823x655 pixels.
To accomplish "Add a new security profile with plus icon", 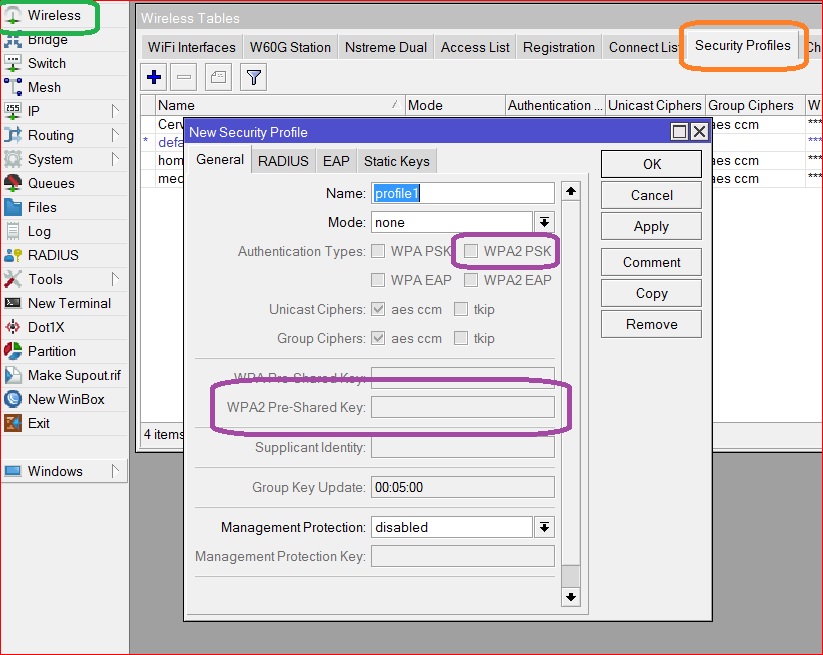I will 154,78.
